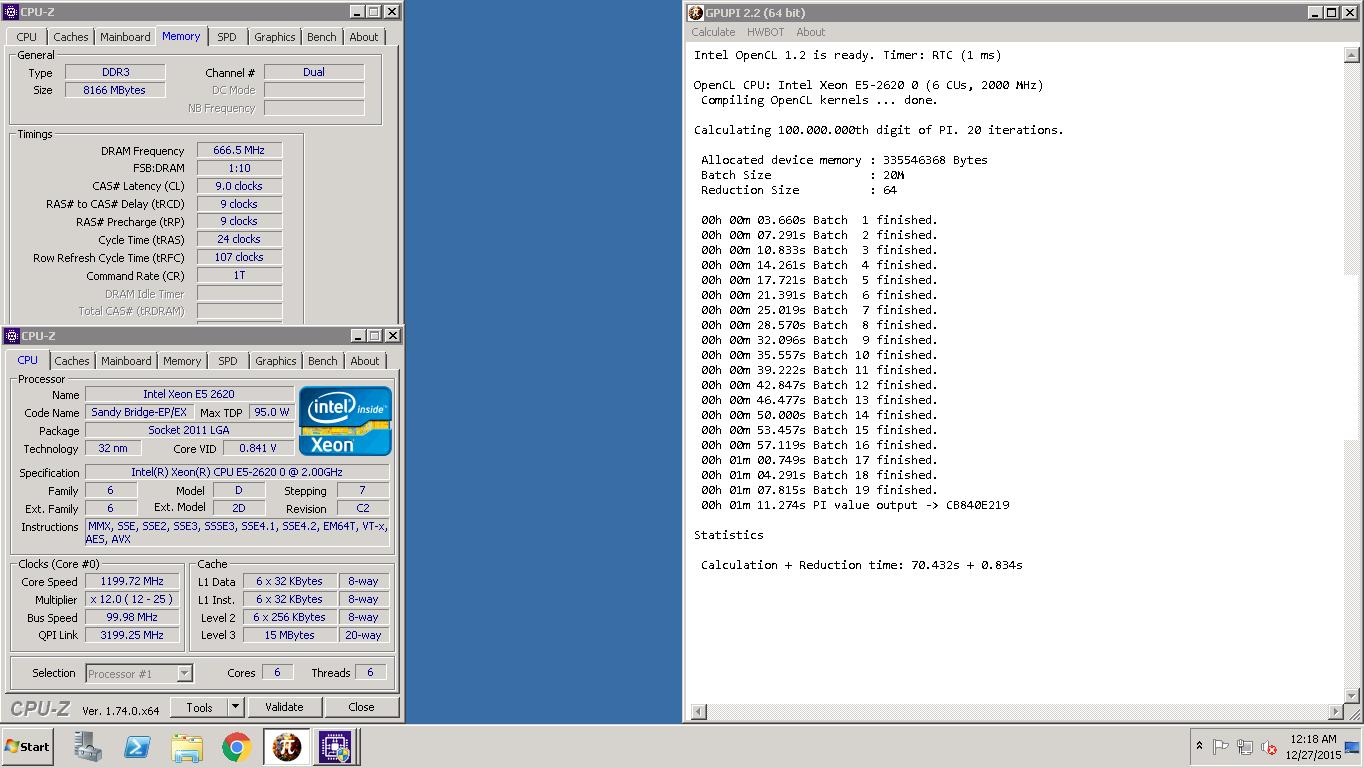
Task: Click GPUPI horizontal scrollbar left arrow
Action: click(698, 712)
